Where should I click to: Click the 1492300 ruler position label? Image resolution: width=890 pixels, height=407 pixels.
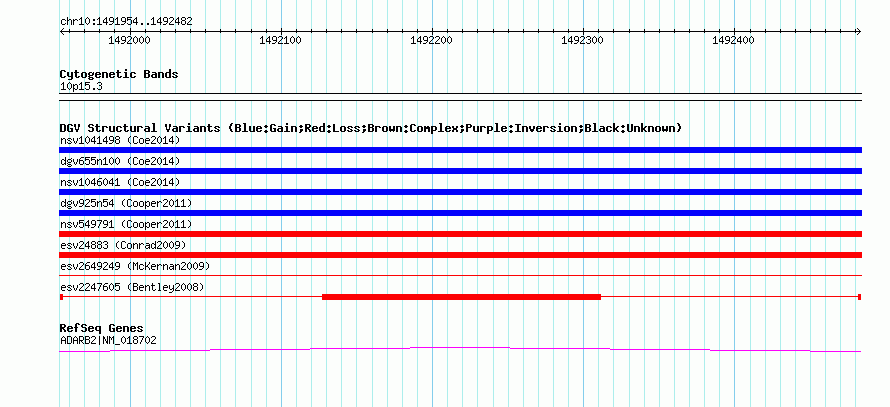click(x=582, y=40)
